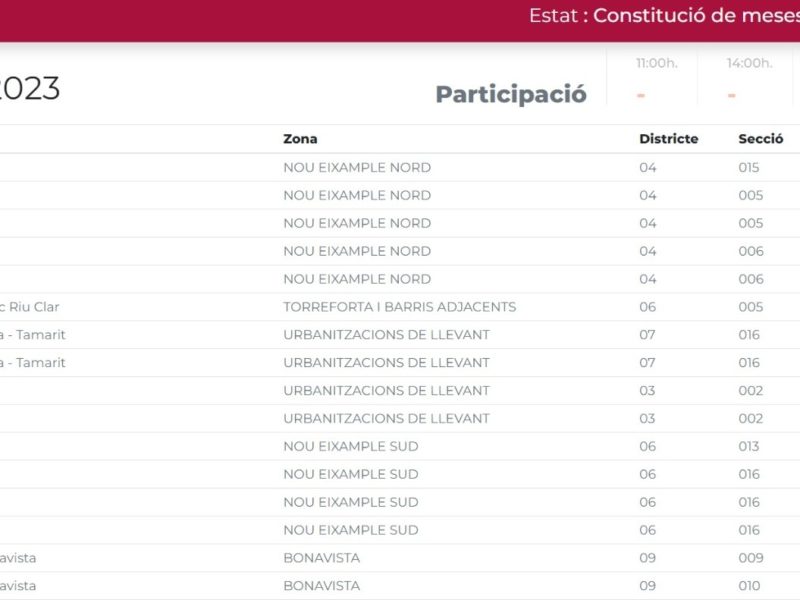Viewport: 800px width, 600px height.
Task: Sort by the Districte column header
Action: point(668,139)
